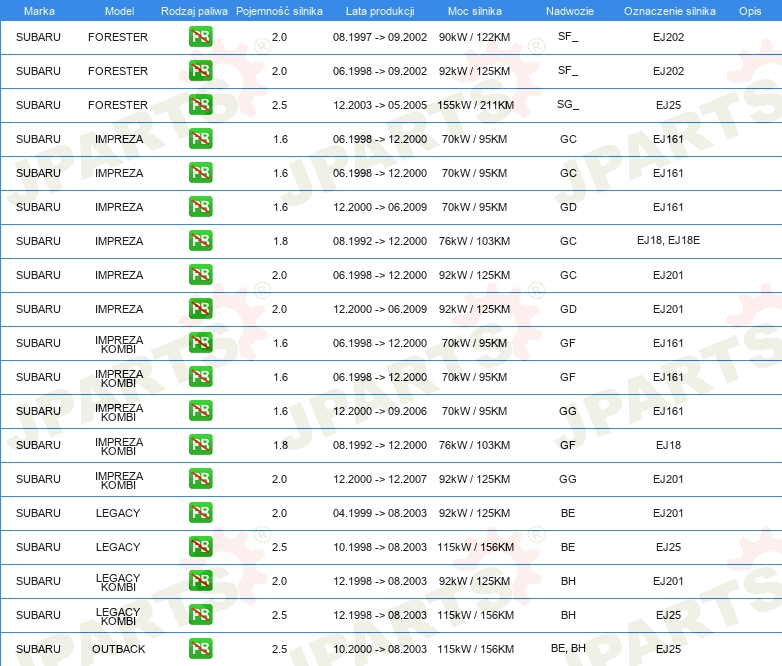Click the Opis column header

(x=750, y=11)
